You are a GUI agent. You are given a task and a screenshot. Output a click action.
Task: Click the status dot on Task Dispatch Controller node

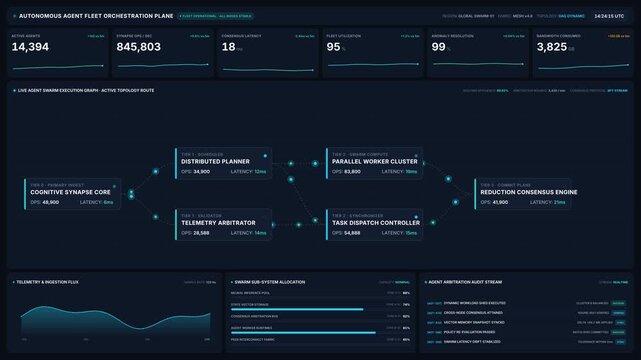tap(416, 217)
